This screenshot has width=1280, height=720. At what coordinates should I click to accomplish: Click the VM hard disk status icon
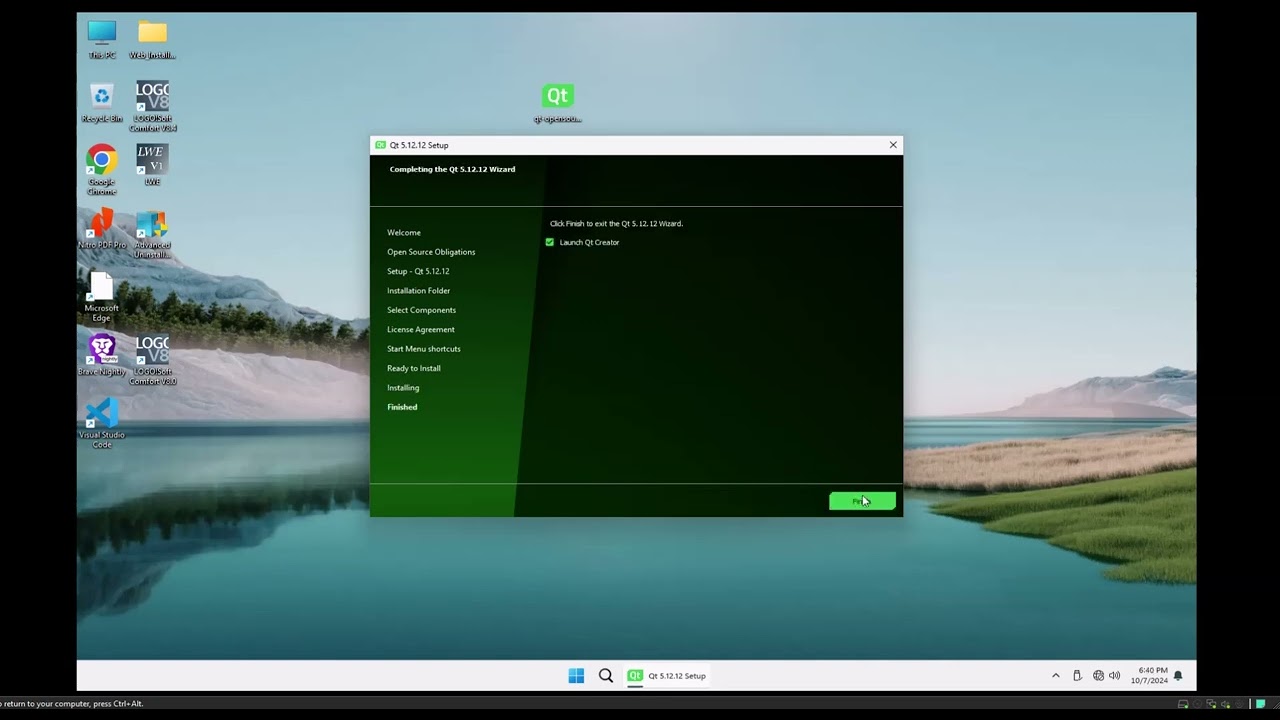[x=1183, y=704]
